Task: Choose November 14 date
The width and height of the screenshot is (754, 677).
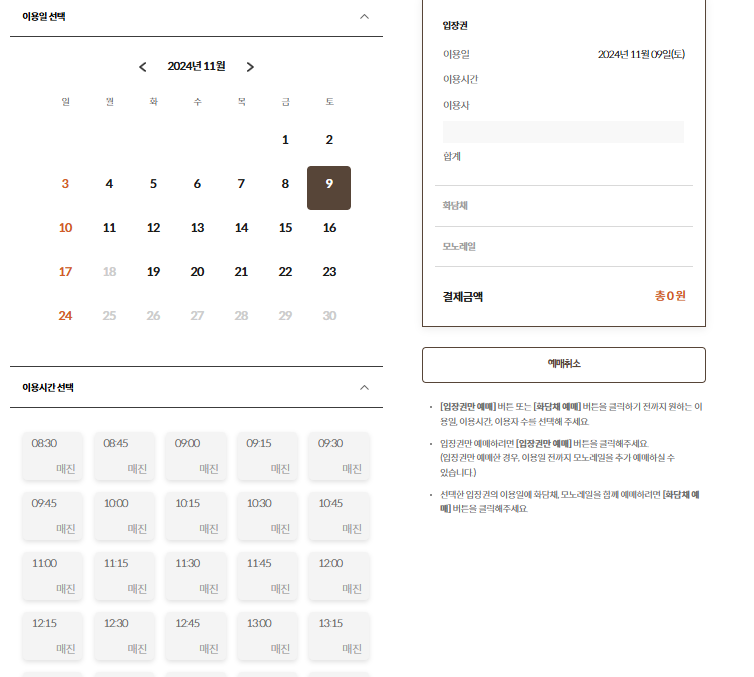Action: (241, 228)
